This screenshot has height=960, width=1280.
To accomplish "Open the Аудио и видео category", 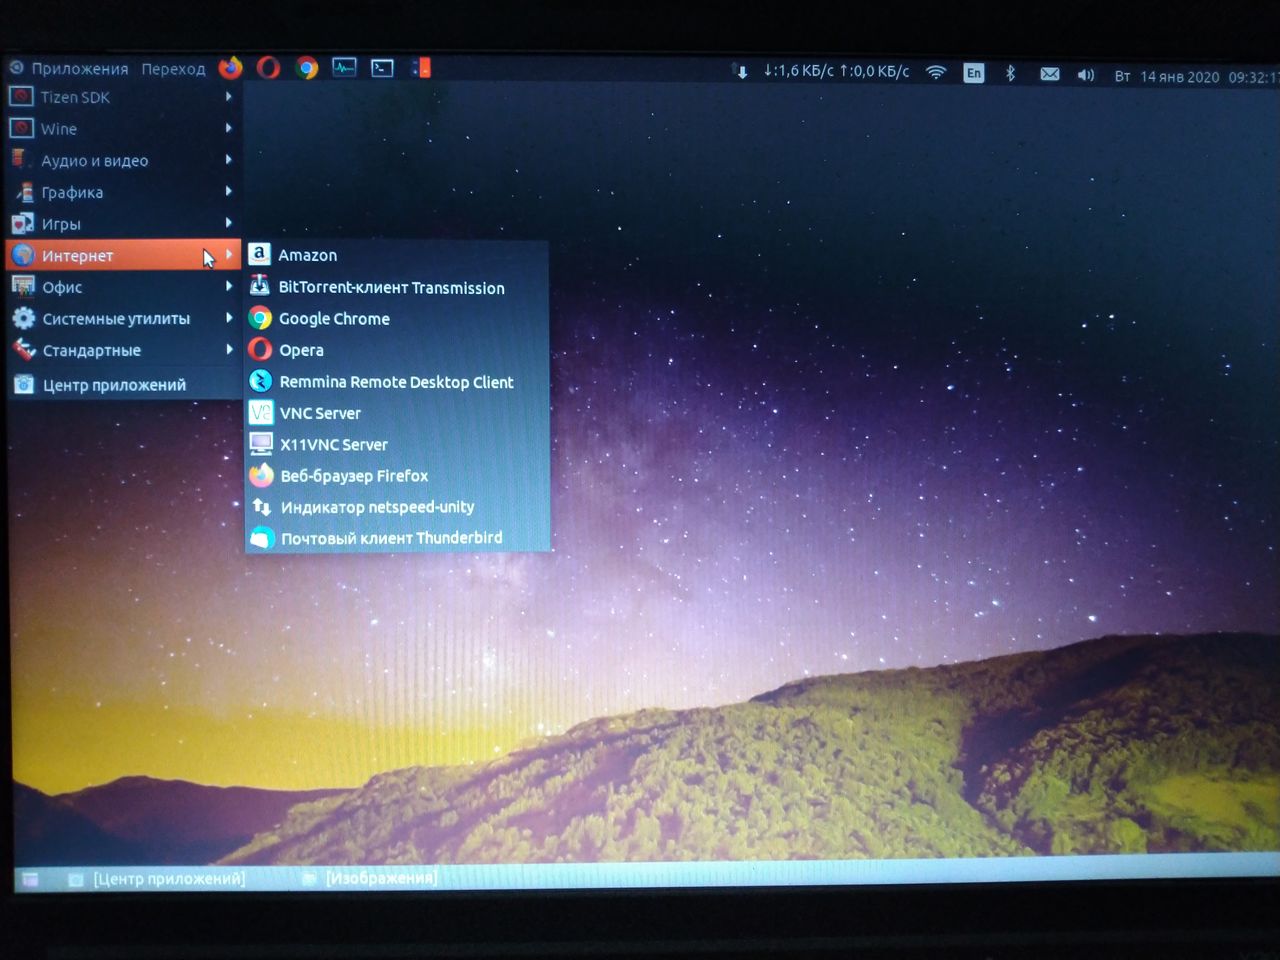I will (x=123, y=160).
